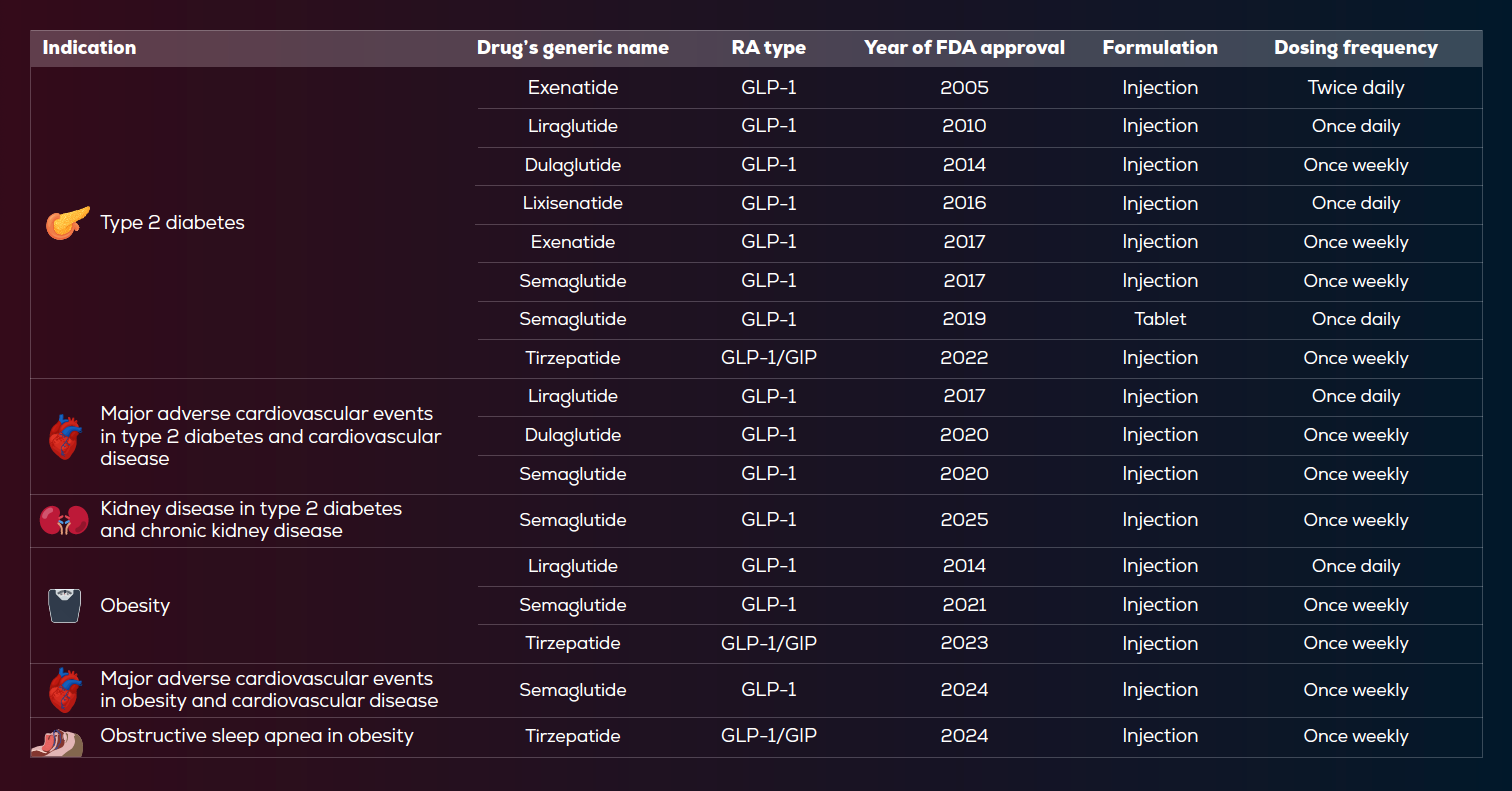
Task: Select the Obstructive sleep apnea in obesity label
Action: click(257, 736)
